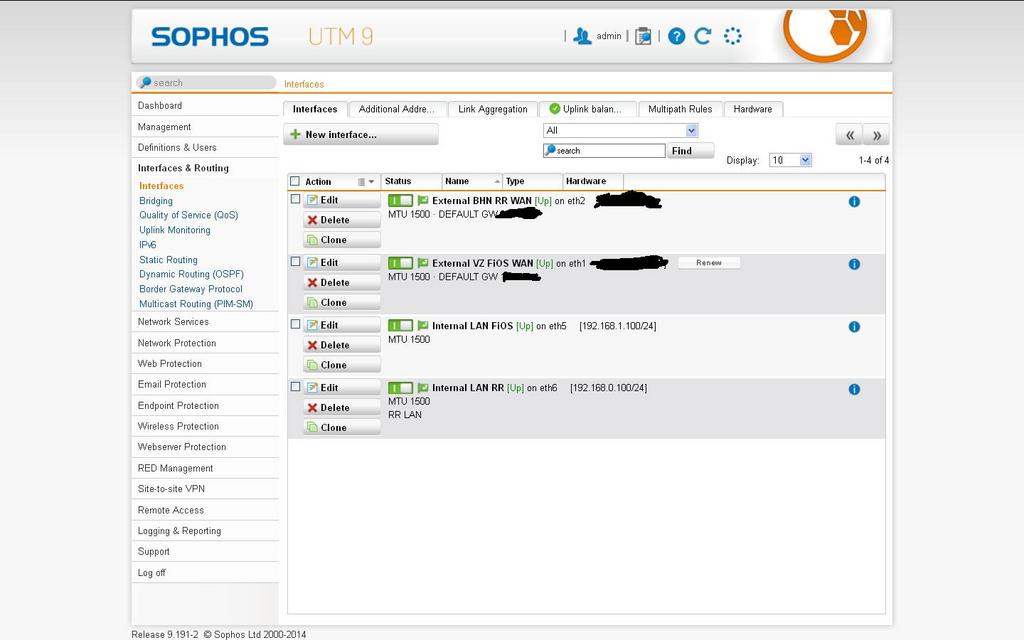
Task: Open Uplink Monitoring in the sidebar
Action: (174, 230)
